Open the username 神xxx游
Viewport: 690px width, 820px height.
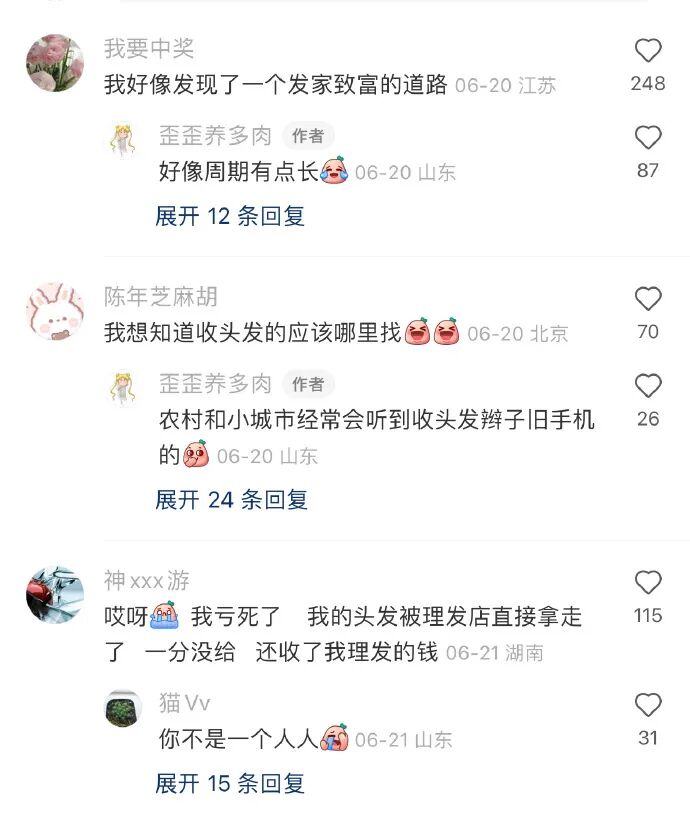[146, 580]
